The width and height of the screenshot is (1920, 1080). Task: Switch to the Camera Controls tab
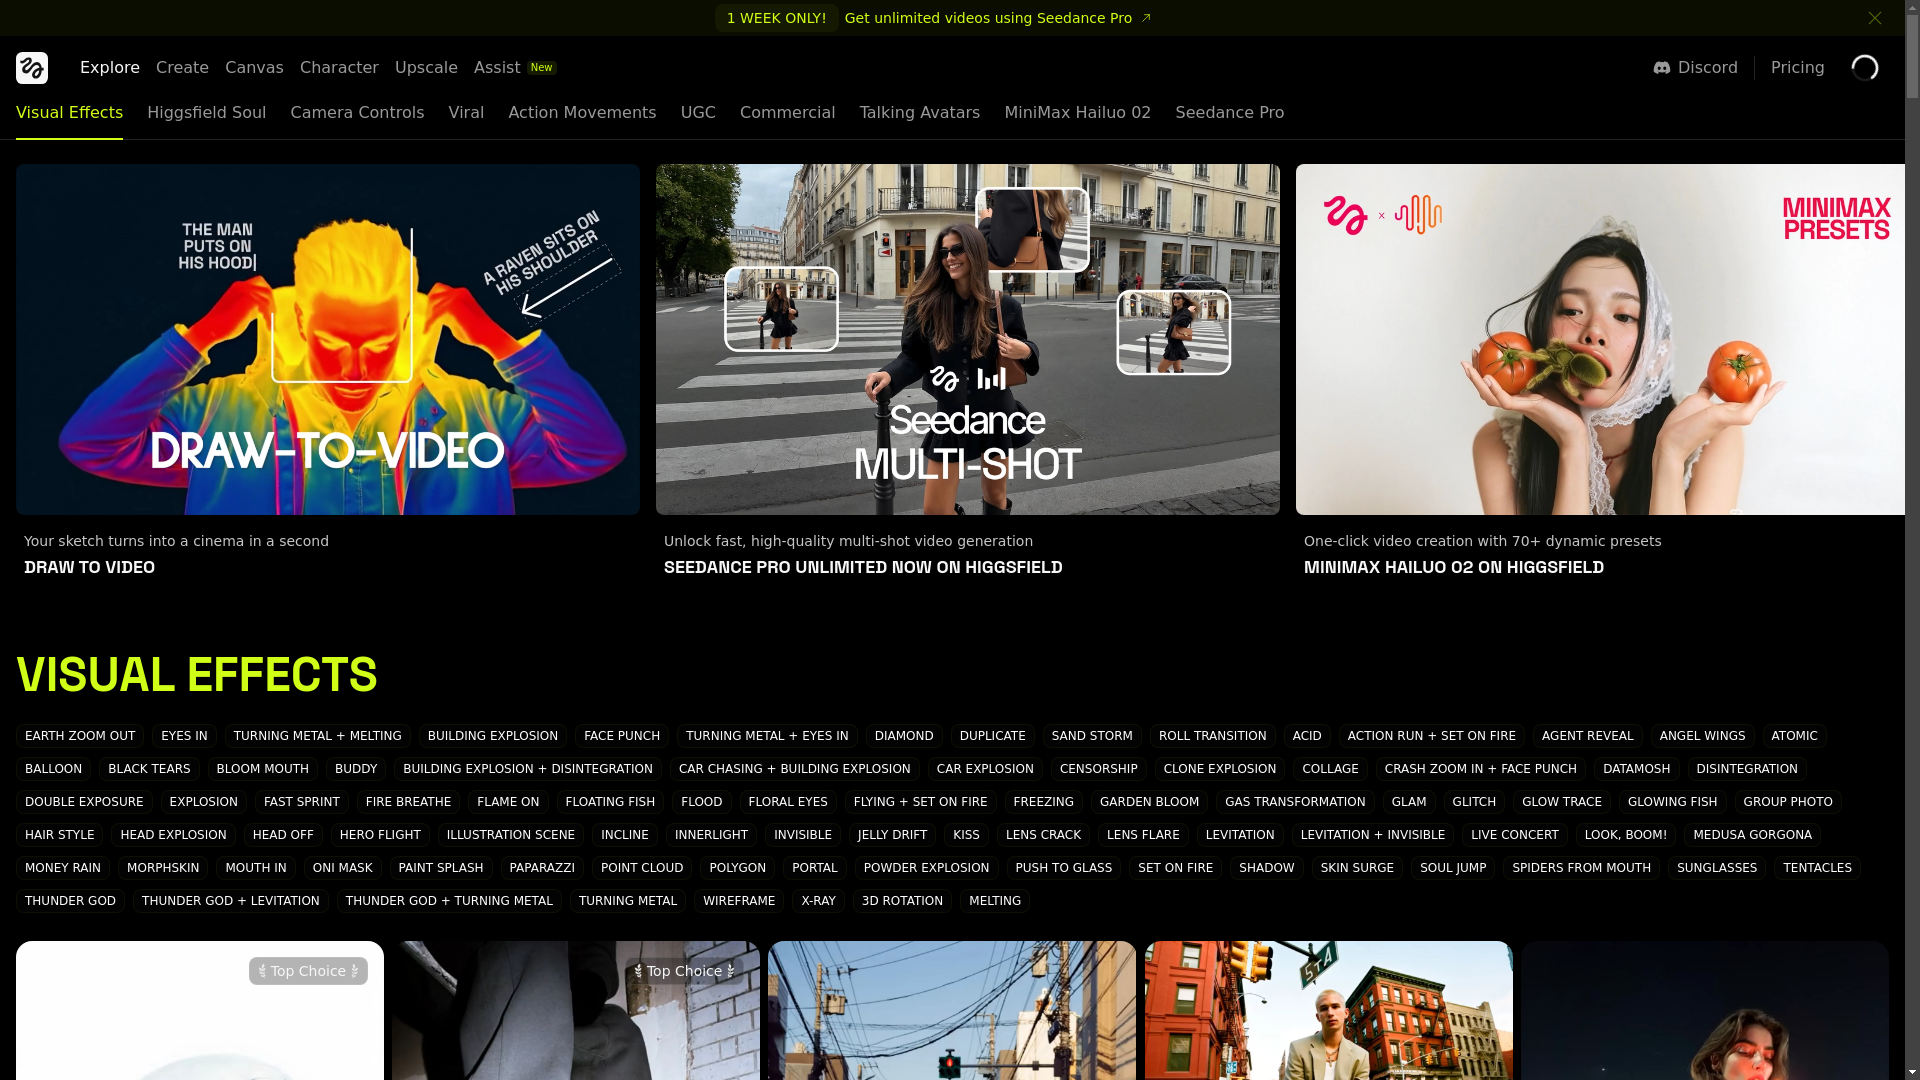click(x=357, y=113)
